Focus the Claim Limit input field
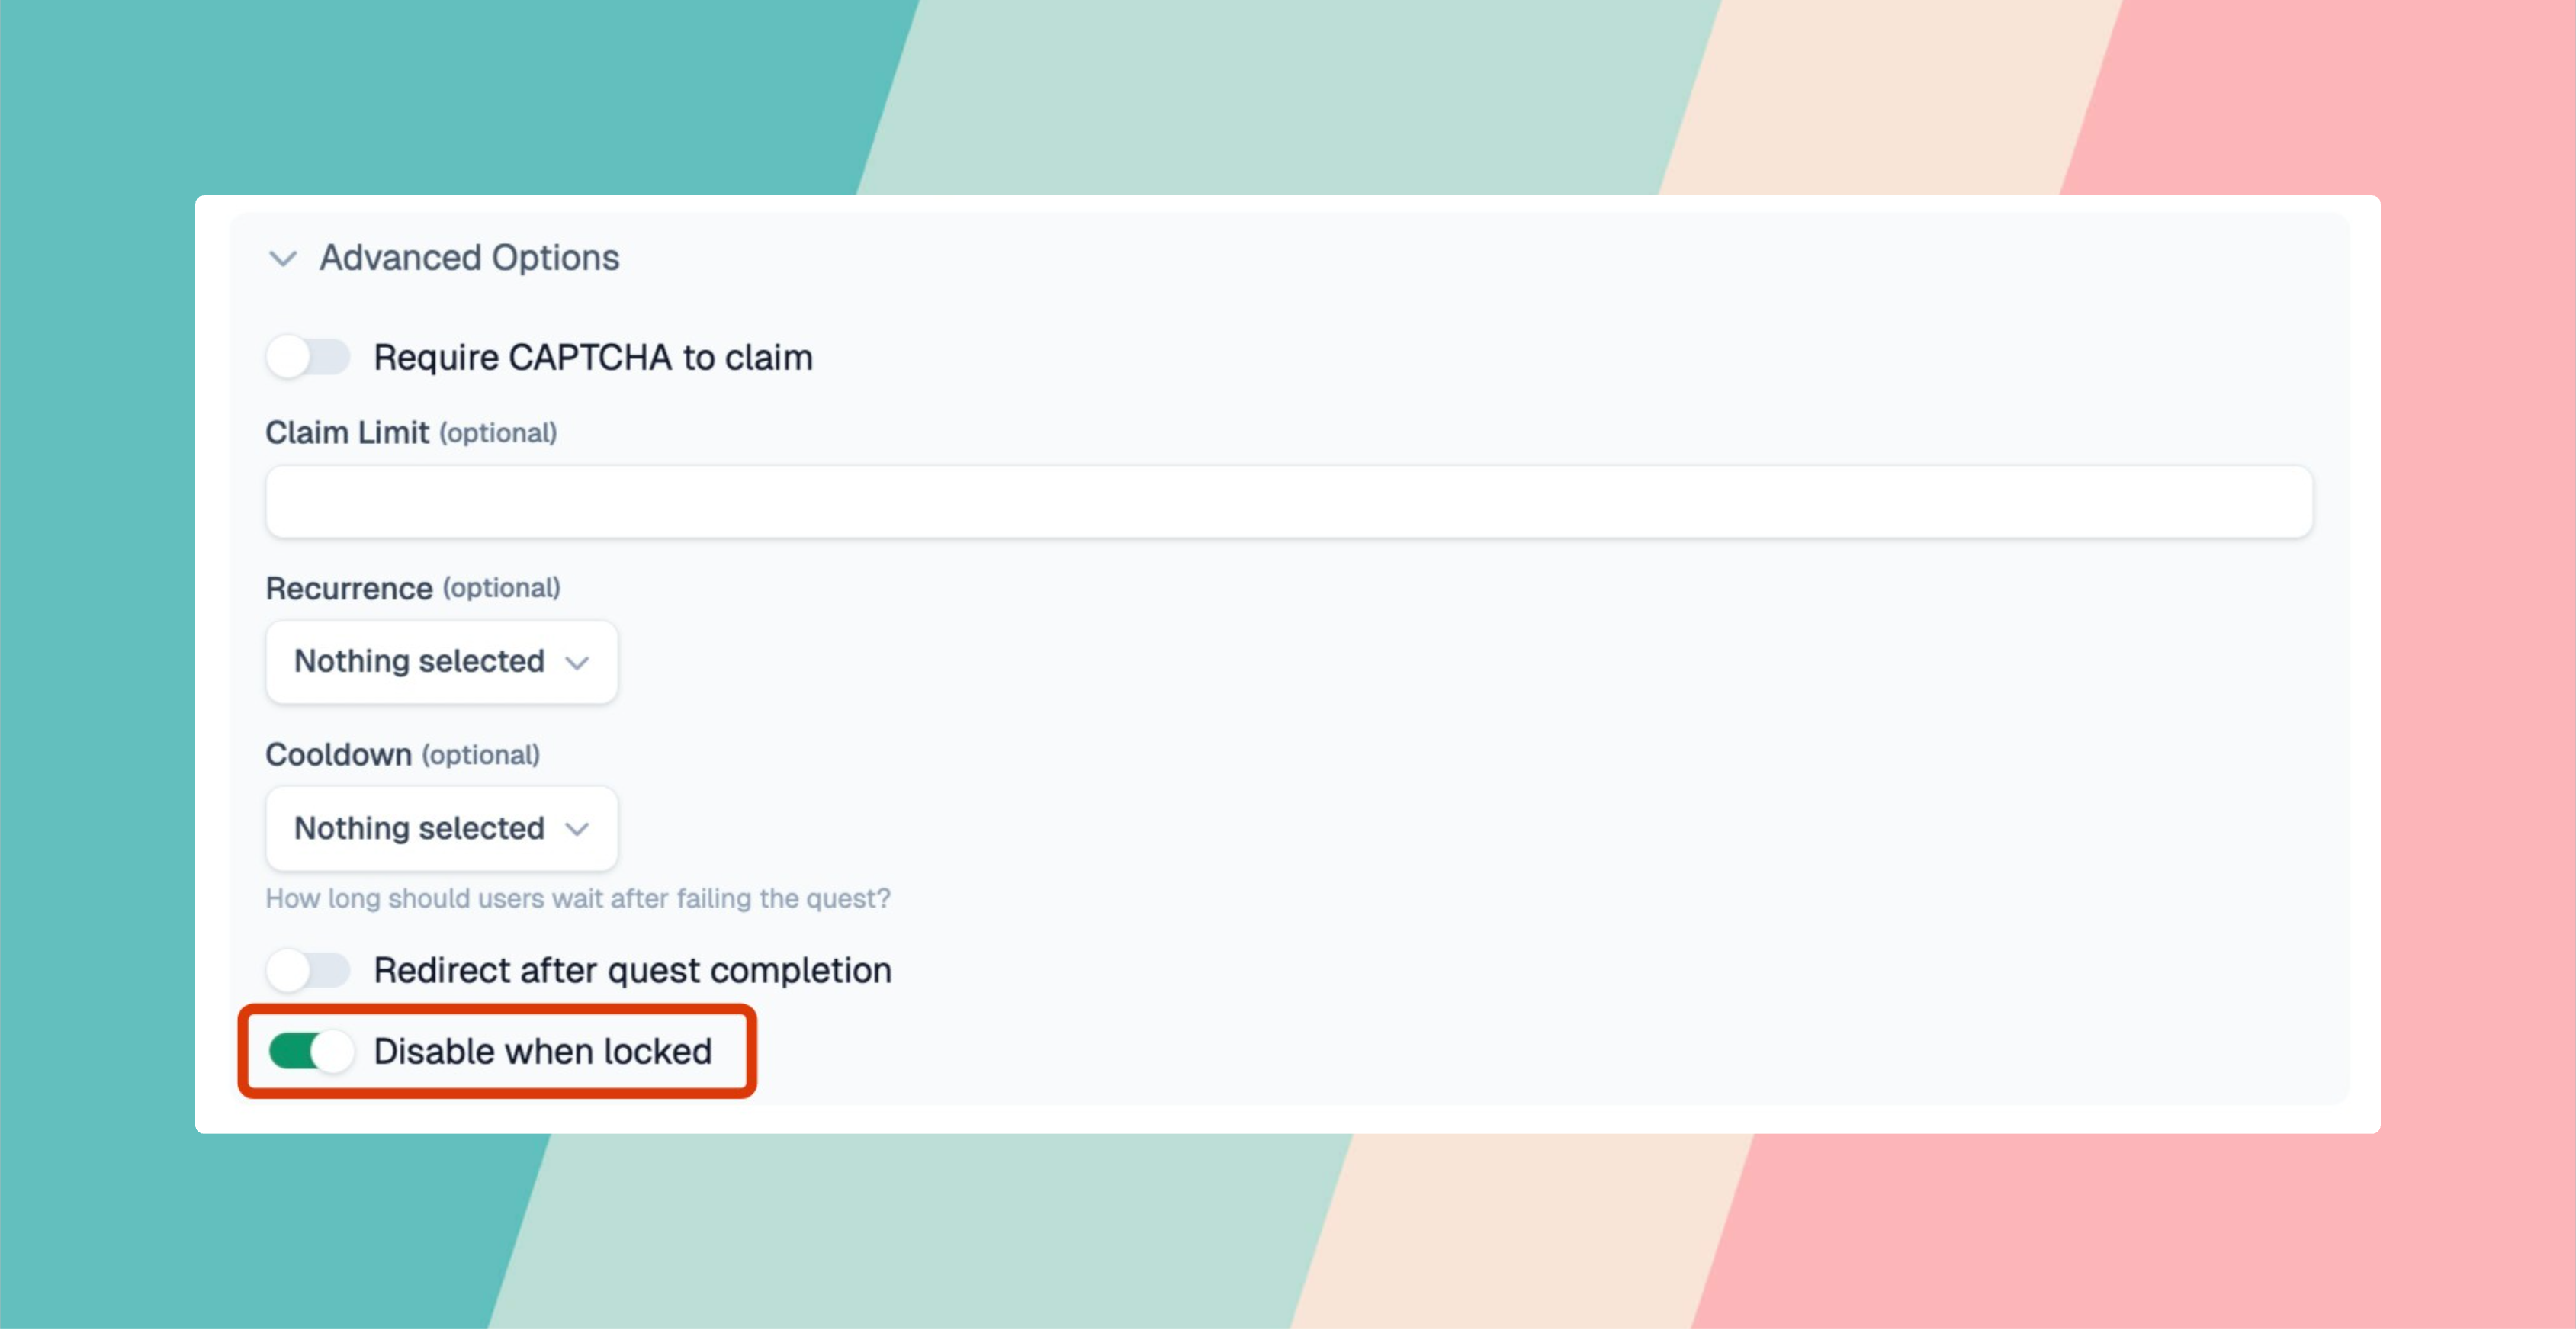The width and height of the screenshot is (2576, 1330). 1288,501
